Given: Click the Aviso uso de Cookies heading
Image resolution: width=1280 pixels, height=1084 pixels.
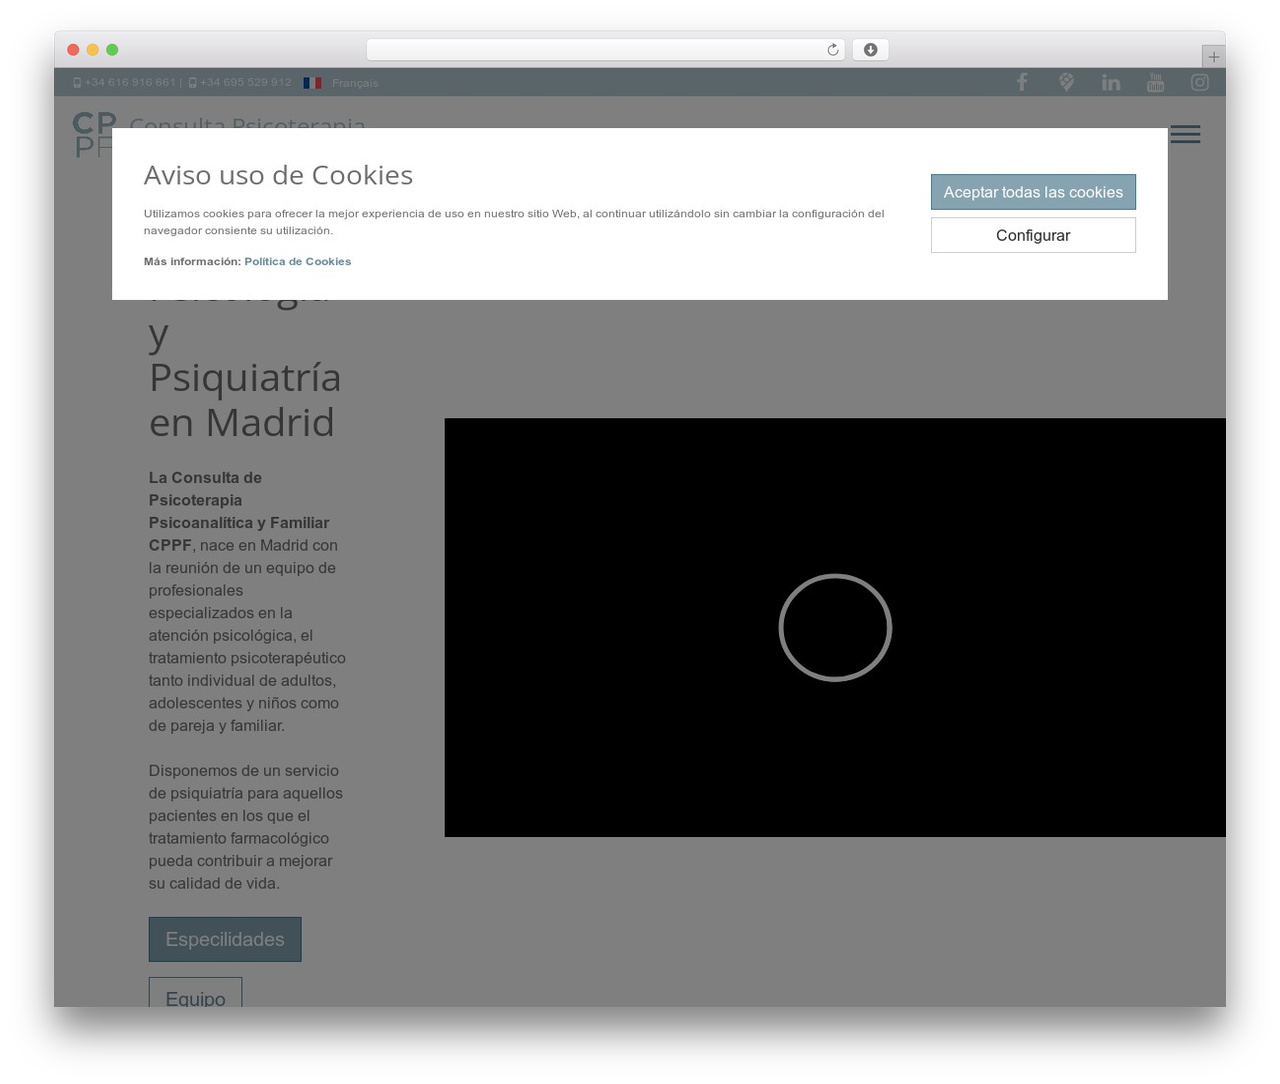Looking at the screenshot, I should [278, 175].
